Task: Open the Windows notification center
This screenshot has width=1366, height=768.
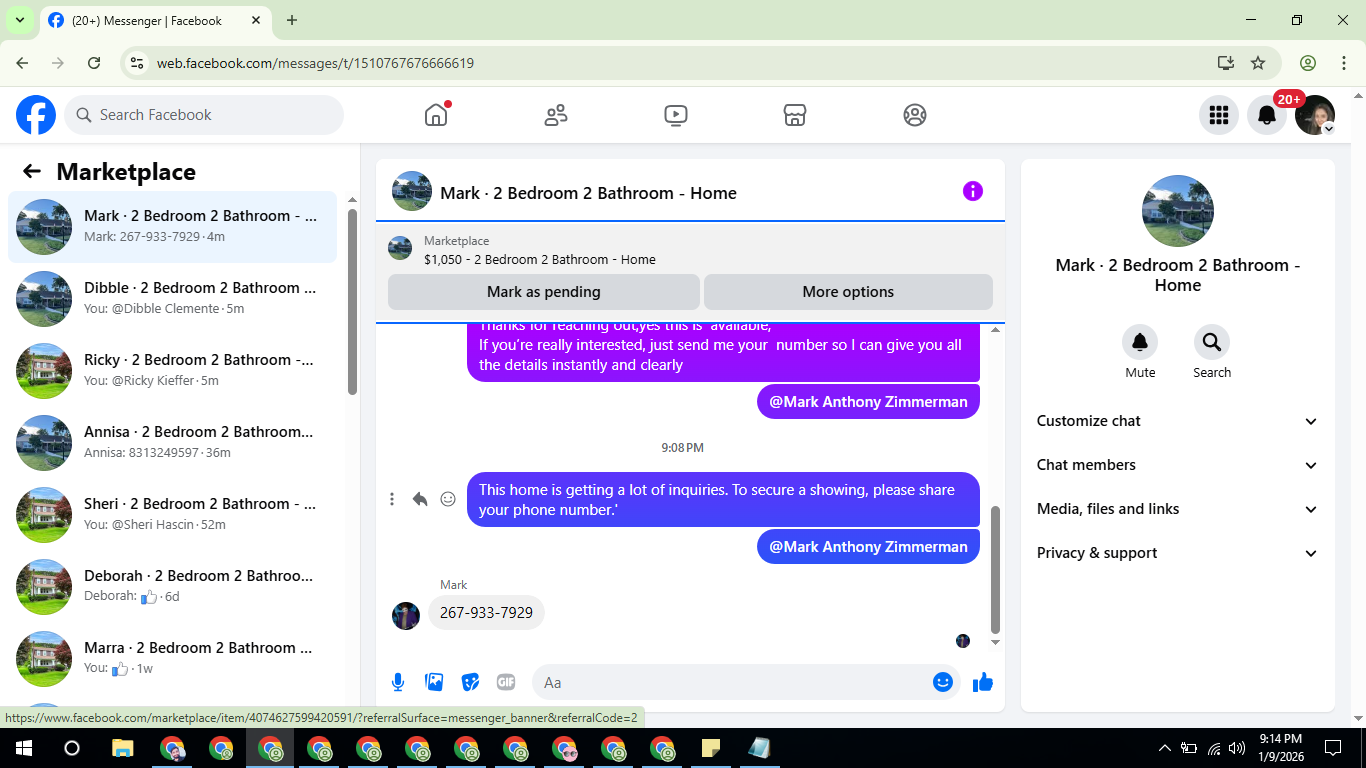Action: point(1333,748)
